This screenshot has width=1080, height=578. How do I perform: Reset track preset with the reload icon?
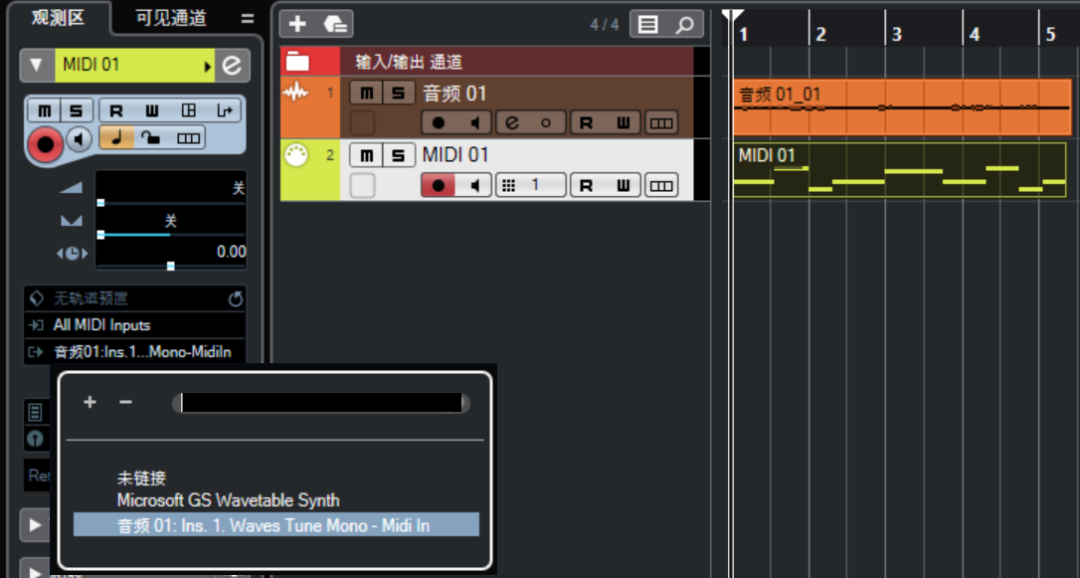[236, 298]
